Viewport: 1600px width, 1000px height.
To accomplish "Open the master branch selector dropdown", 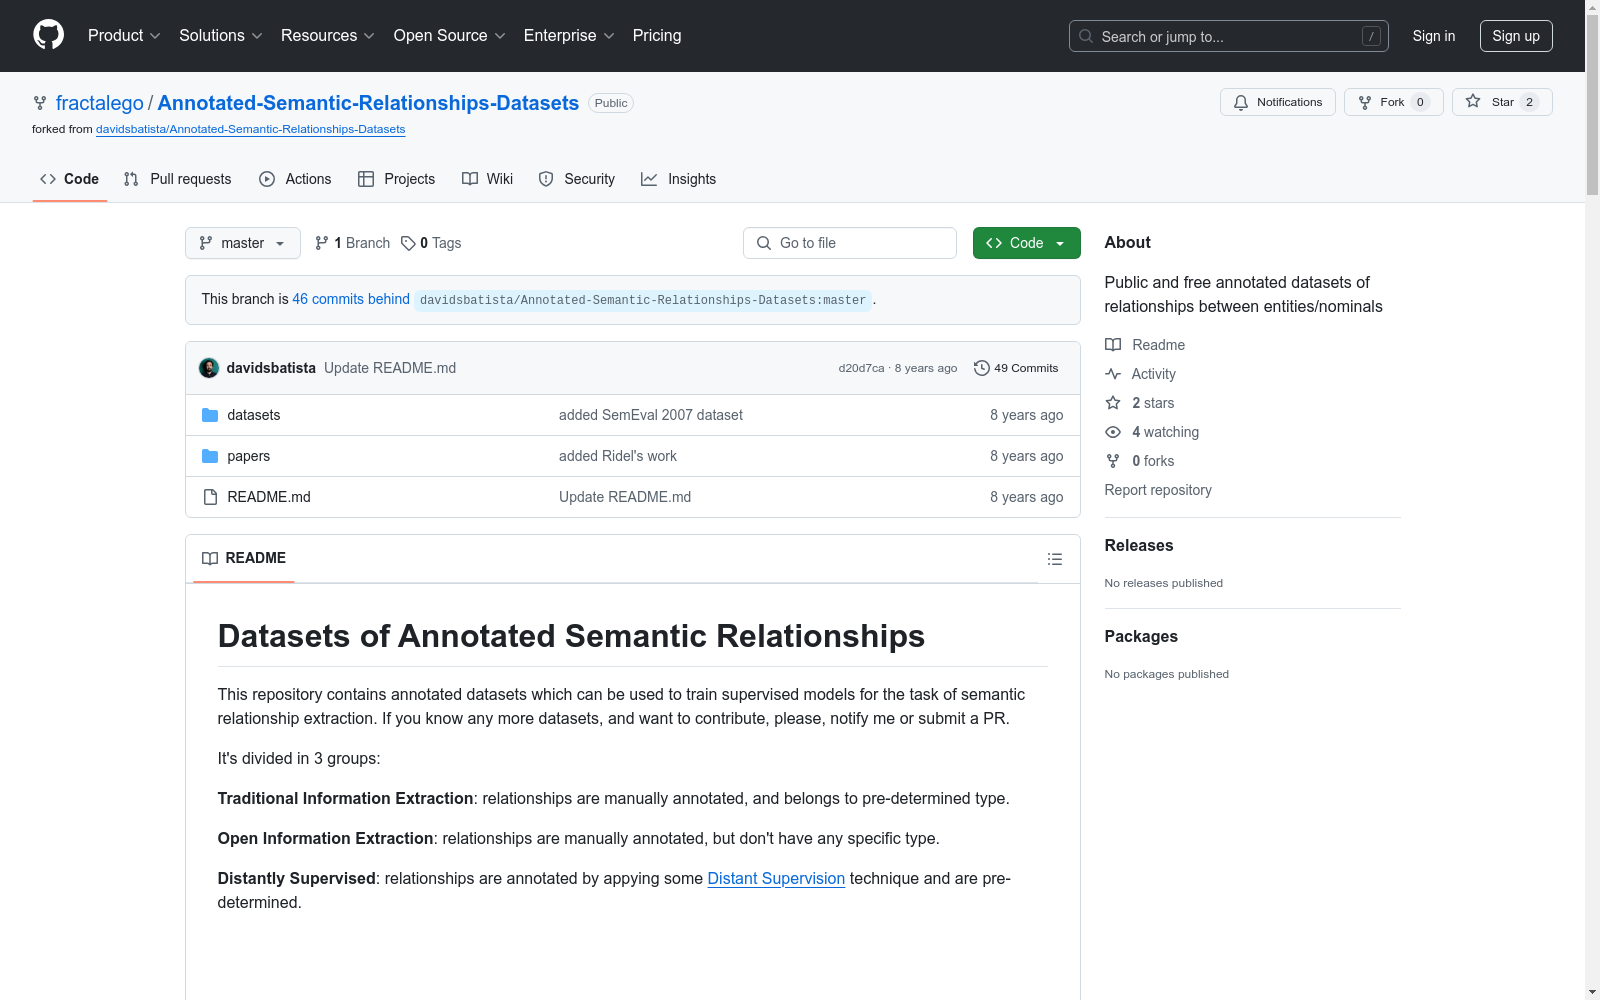I will [243, 243].
